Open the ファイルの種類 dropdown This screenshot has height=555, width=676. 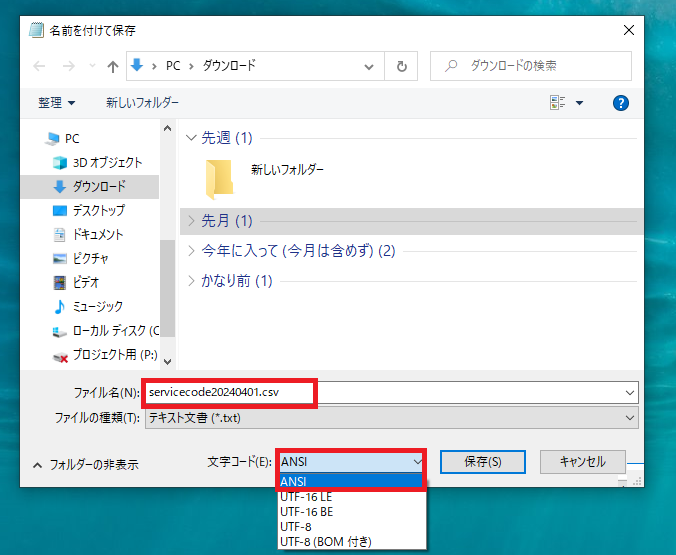click(391, 418)
